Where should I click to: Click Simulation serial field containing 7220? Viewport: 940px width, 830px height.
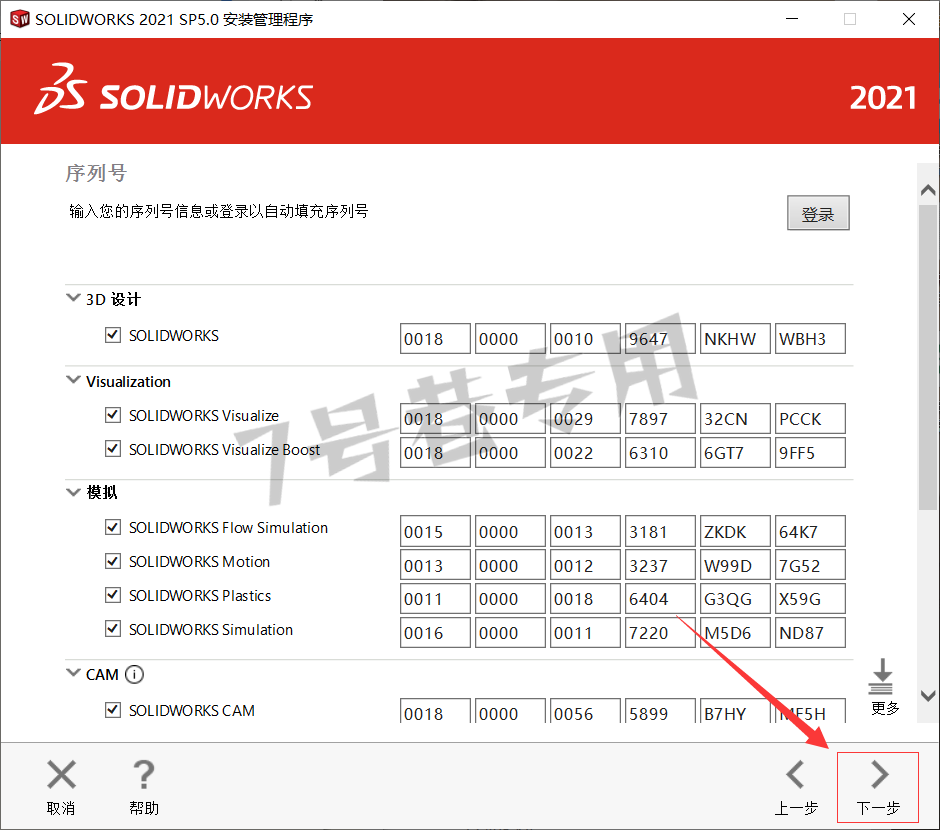660,633
